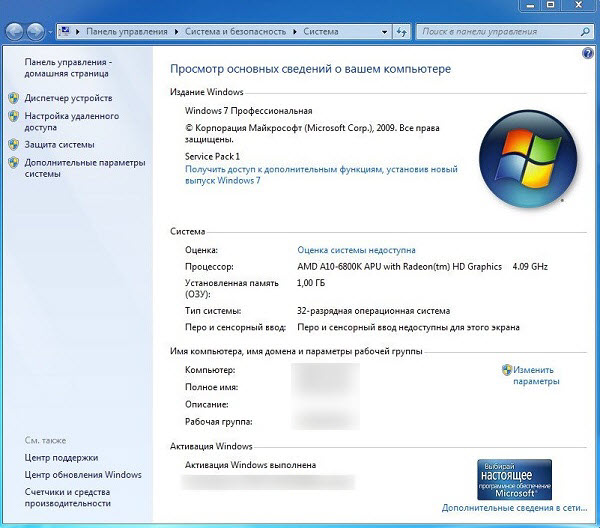This screenshot has width=600, height=528.
Task: Click the Активация Windows выполнена text
Action: (x=250, y=465)
